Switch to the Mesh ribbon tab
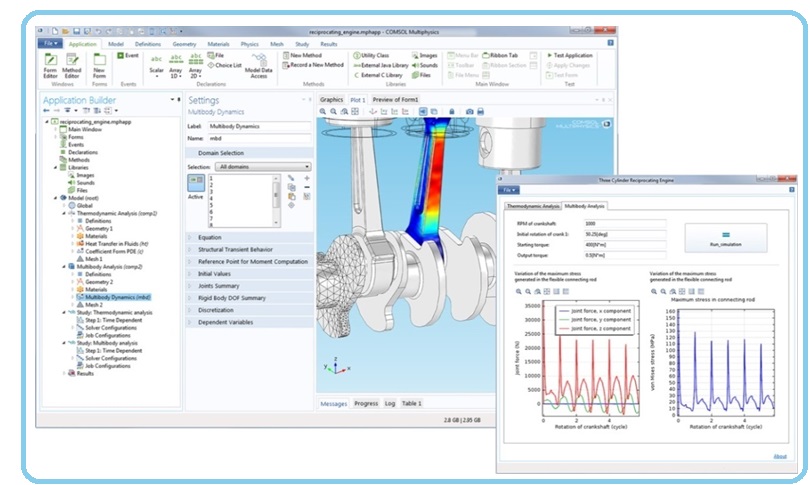The height and width of the screenshot is (485, 810). point(276,44)
